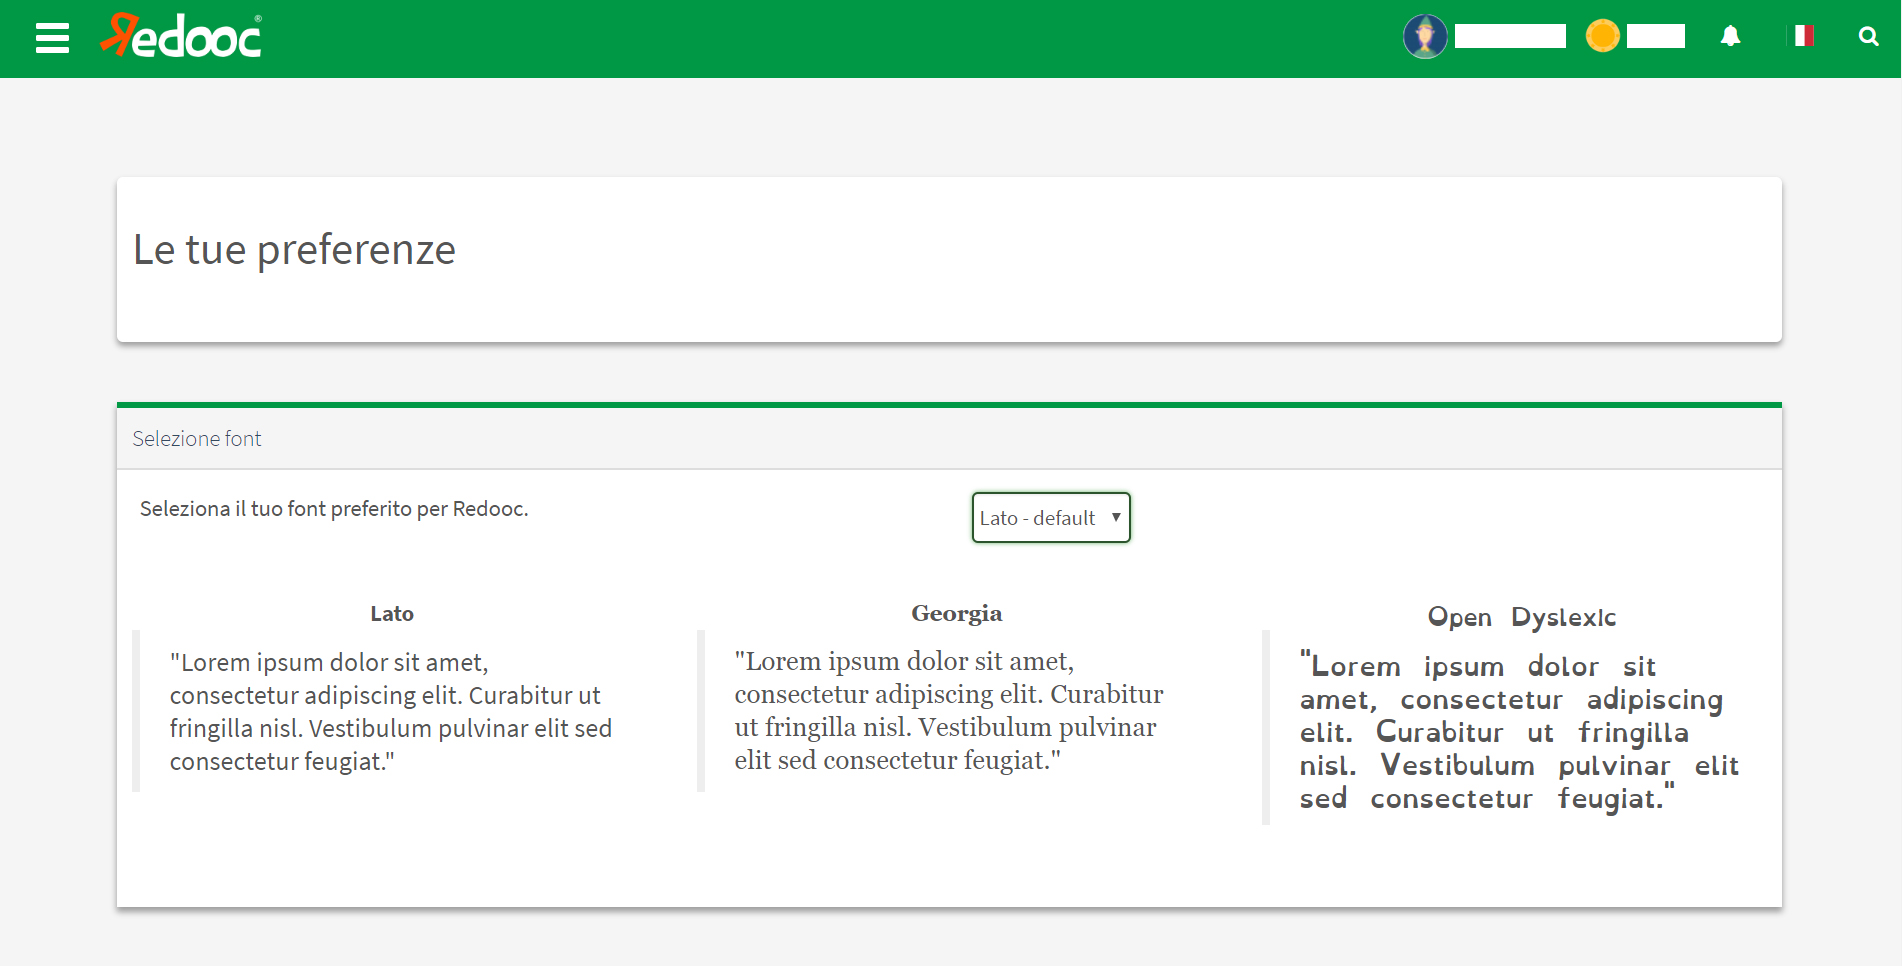Click the Redooc logo
Viewport: 1902px width, 966px height.
click(x=182, y=37)
